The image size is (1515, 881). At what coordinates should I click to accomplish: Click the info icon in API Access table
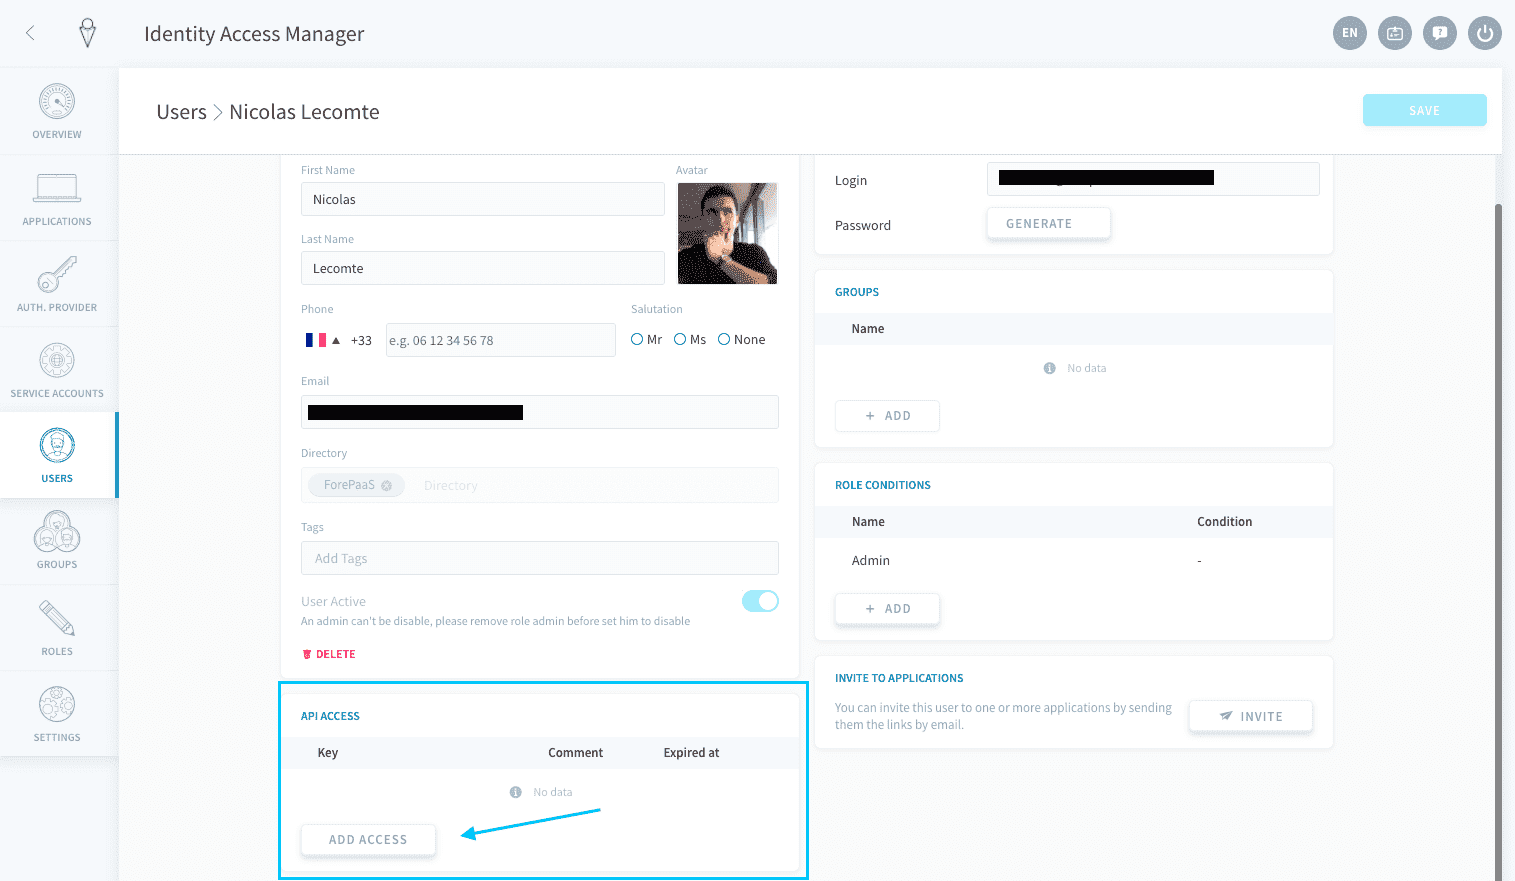click(515, 792)
